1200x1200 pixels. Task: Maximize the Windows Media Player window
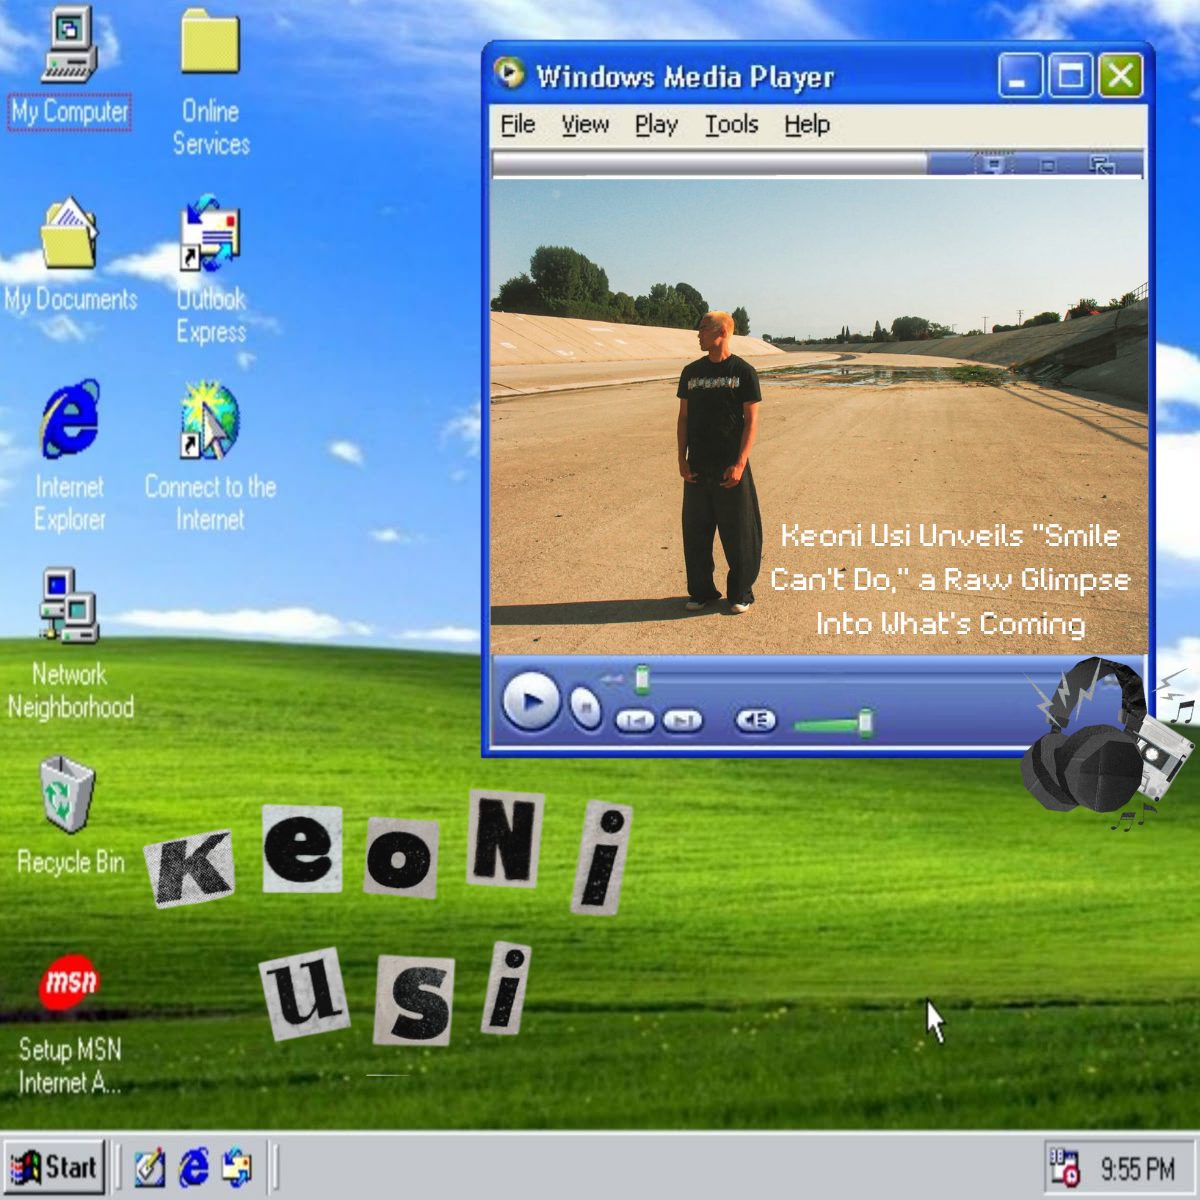click(1070, 76)
